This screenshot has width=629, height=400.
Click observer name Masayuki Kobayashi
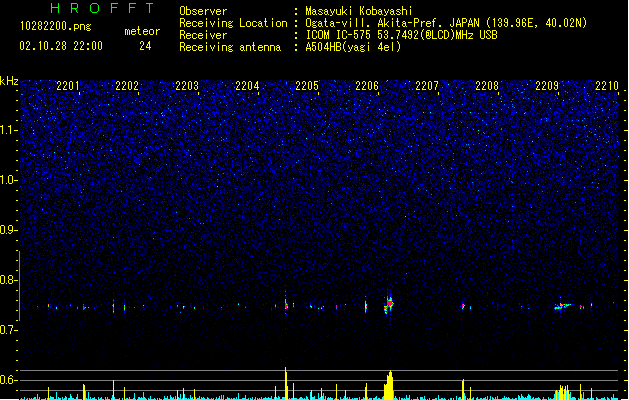tap(359, 11)
